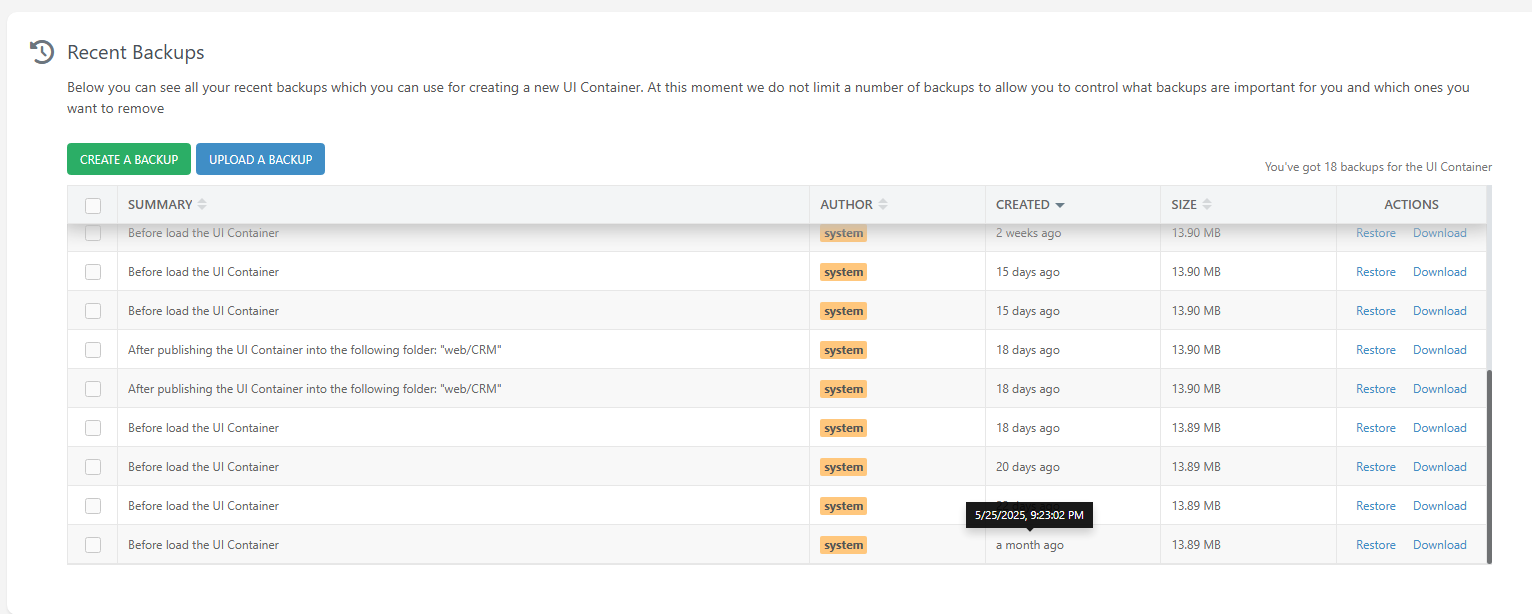The height and width of the screenshot is (614, 1532).
Task: Restore the 'Before load' backup from 18 days ago
Action: (x=1376, y=428)
